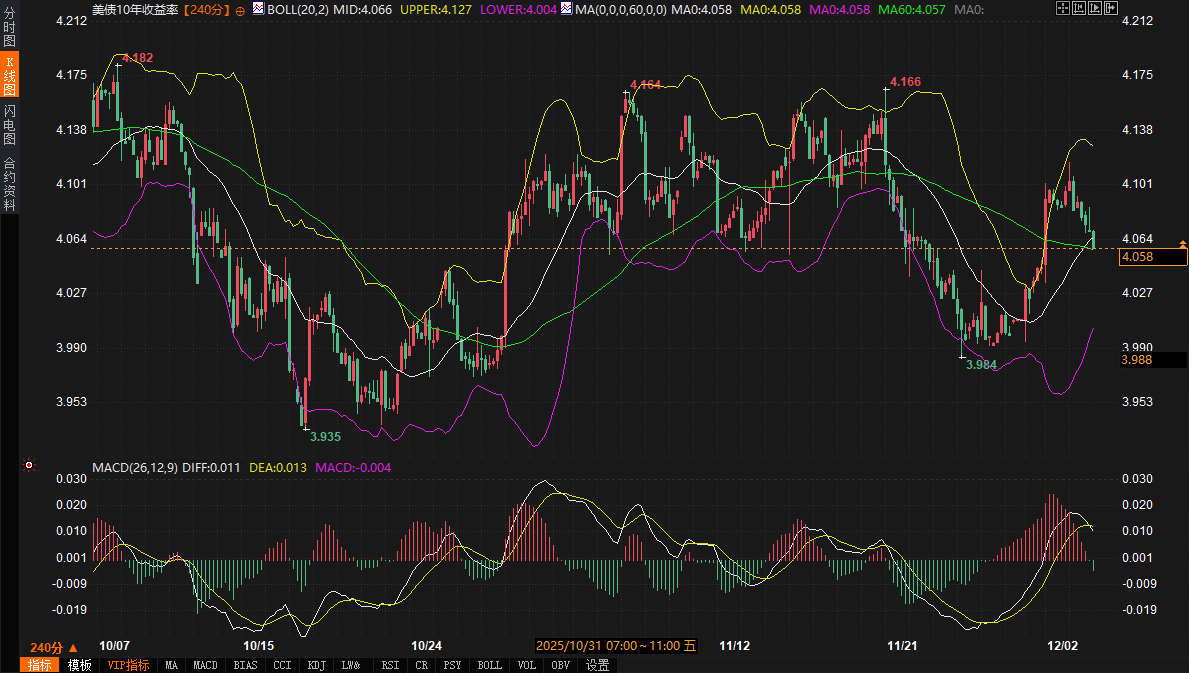Viewport: 1189px width, 673px height.
Task: Switch to the 闪电图 side tab
Action: (x=9, y=124)
